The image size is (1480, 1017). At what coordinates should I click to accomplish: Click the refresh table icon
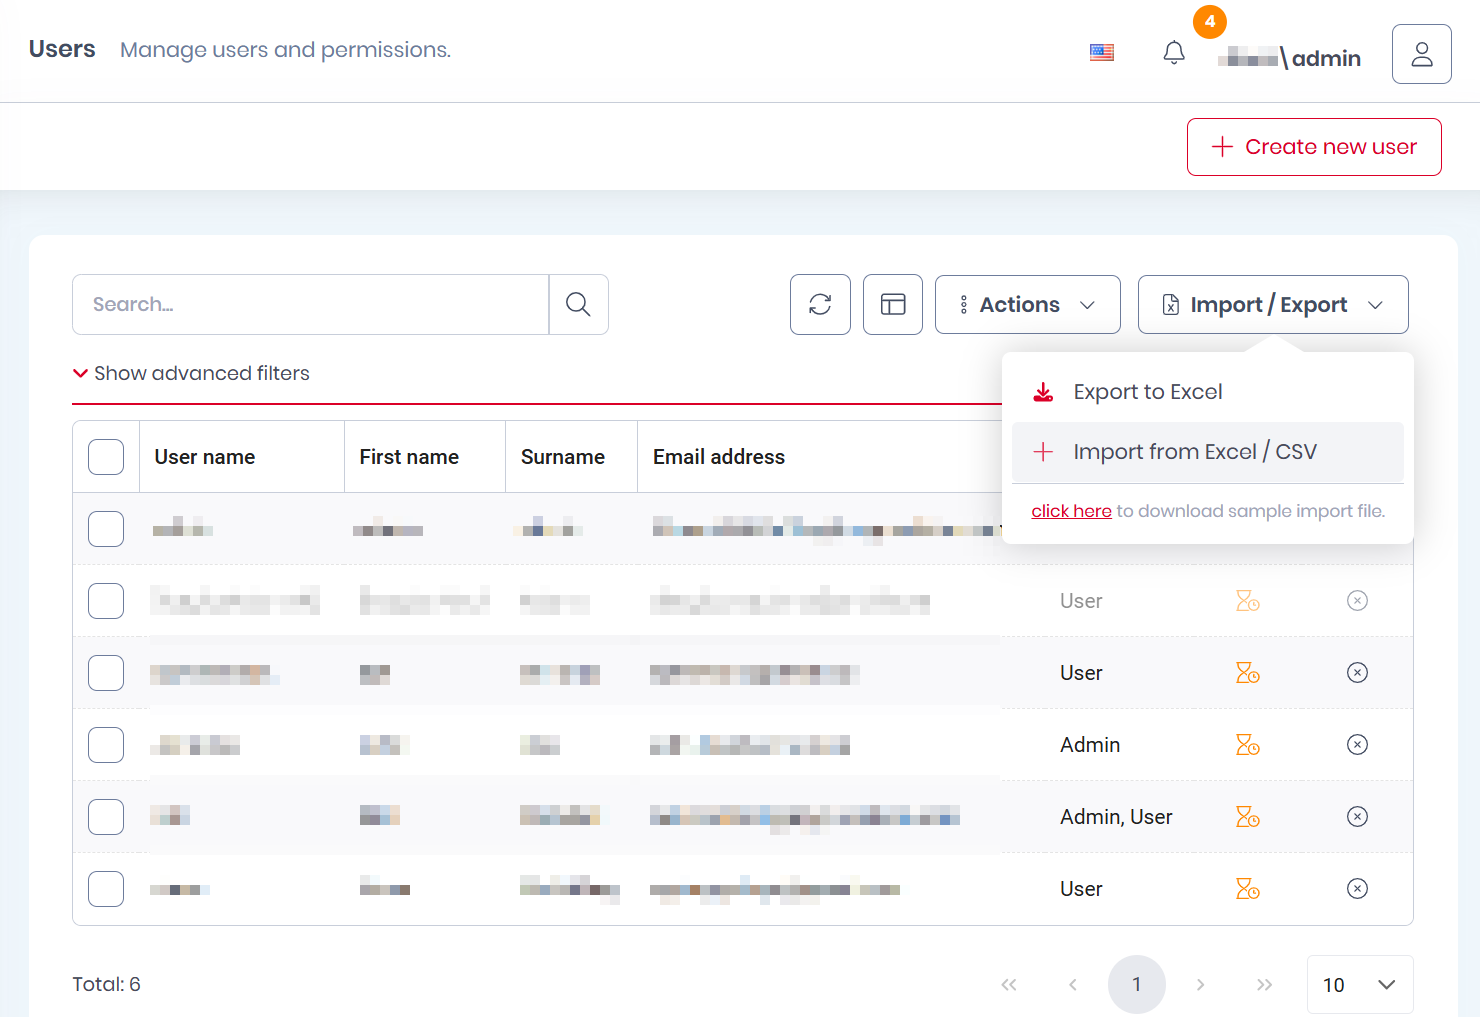820,305
